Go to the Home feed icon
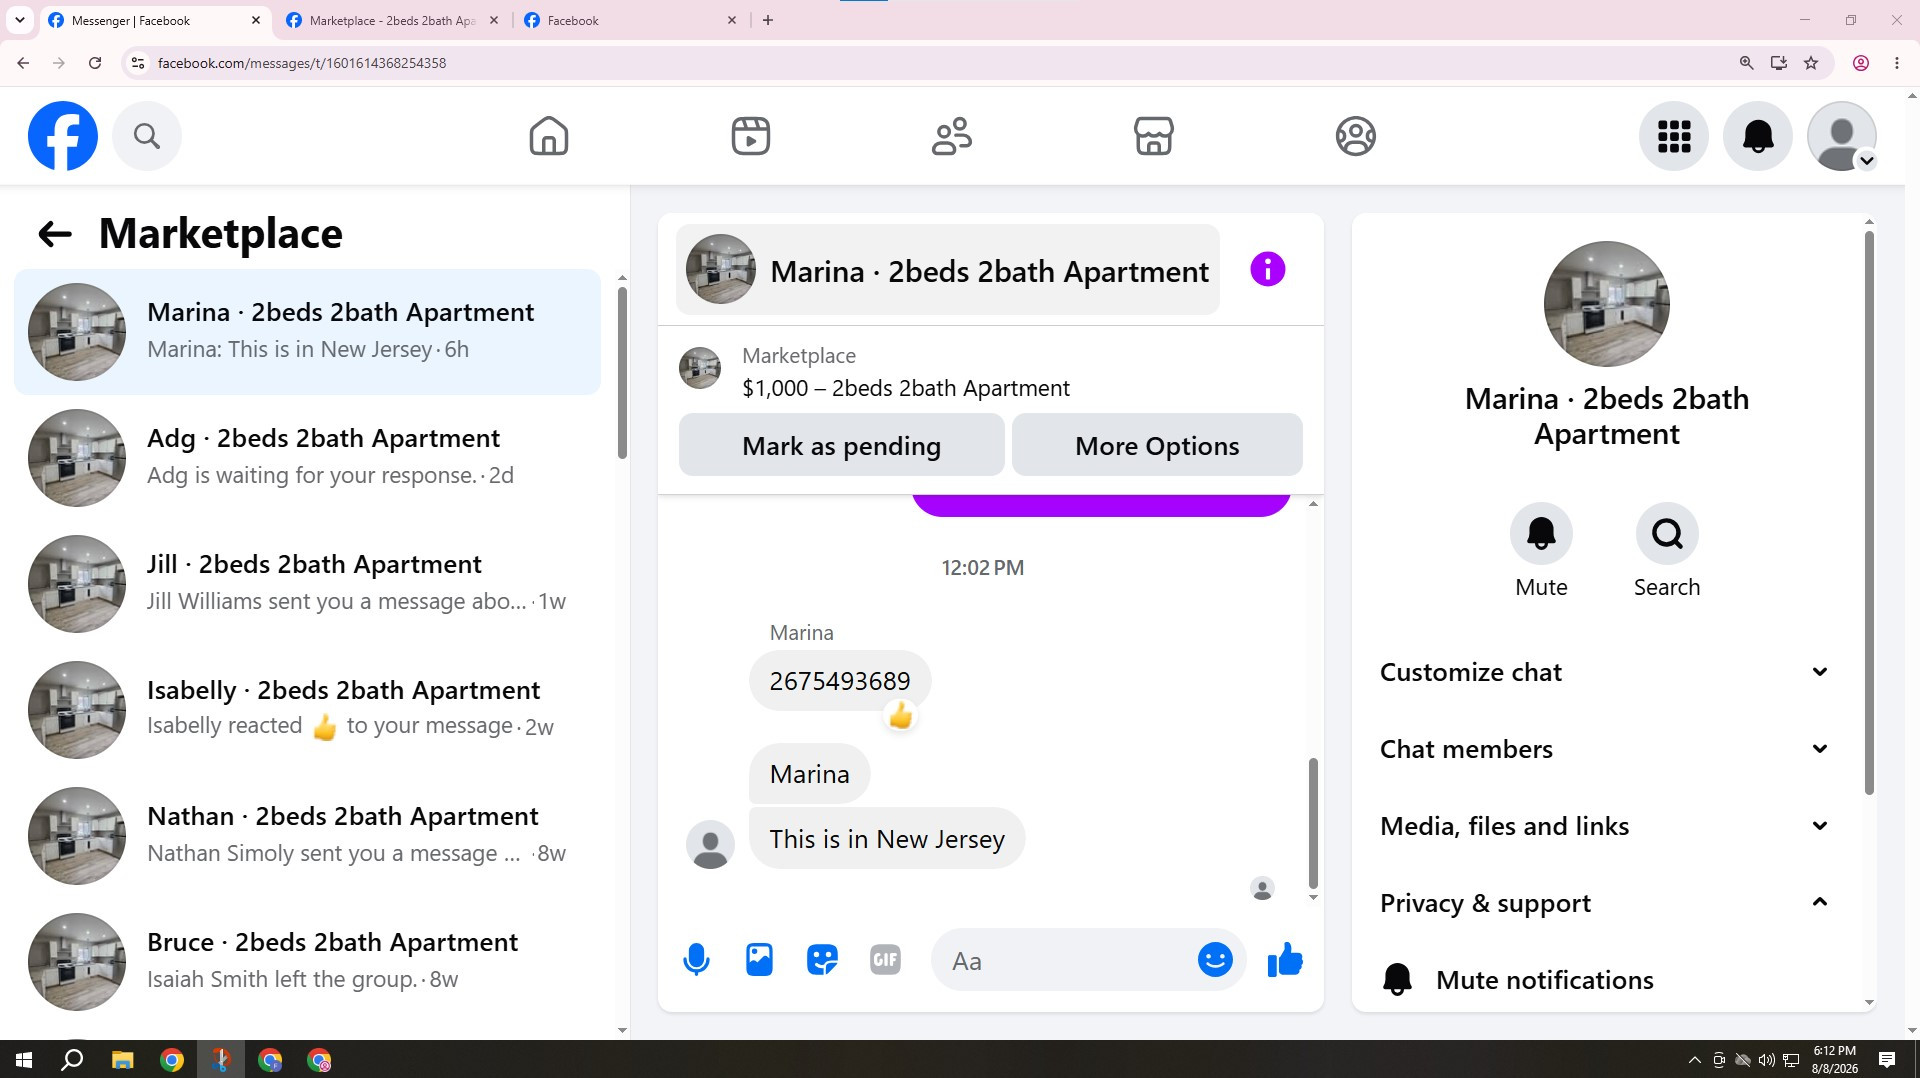 coord(549,136)
